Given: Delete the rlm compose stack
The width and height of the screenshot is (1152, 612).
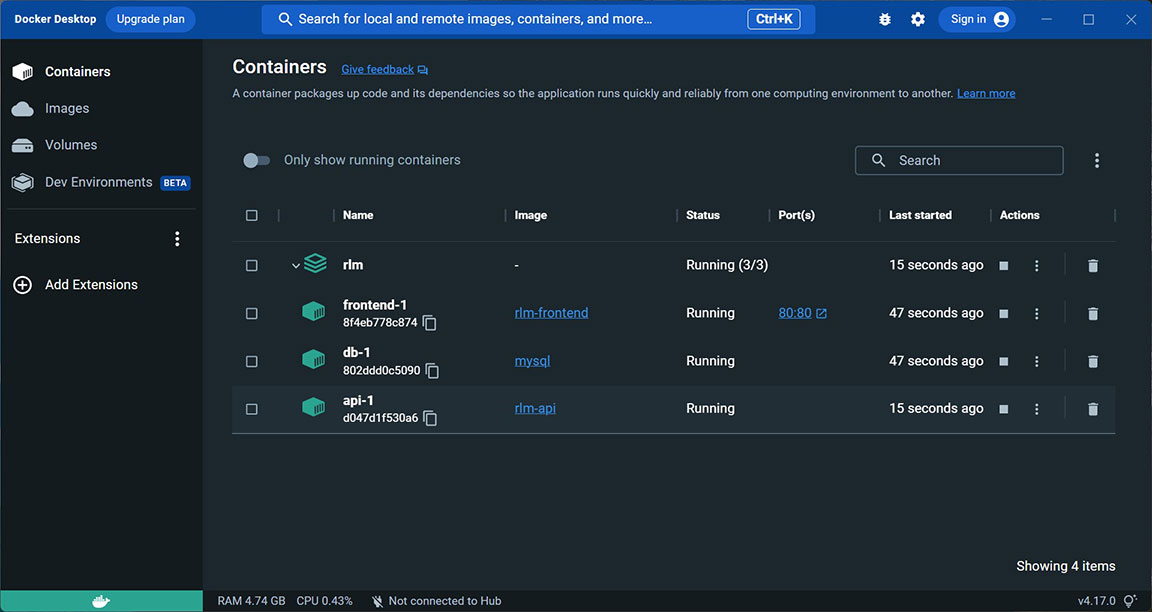Looking at the screenshot, I should 1092,265.
